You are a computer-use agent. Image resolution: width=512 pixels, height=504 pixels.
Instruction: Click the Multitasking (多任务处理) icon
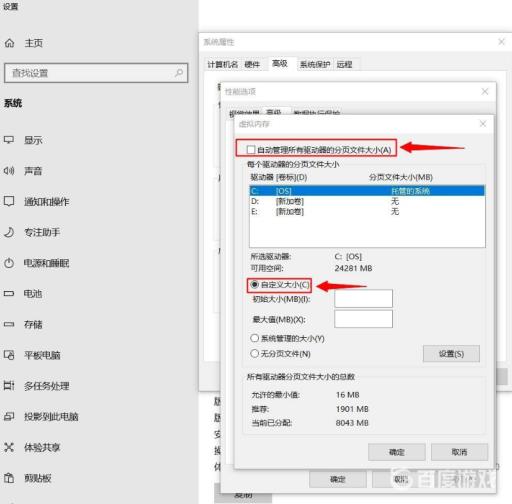coord(9,386)
